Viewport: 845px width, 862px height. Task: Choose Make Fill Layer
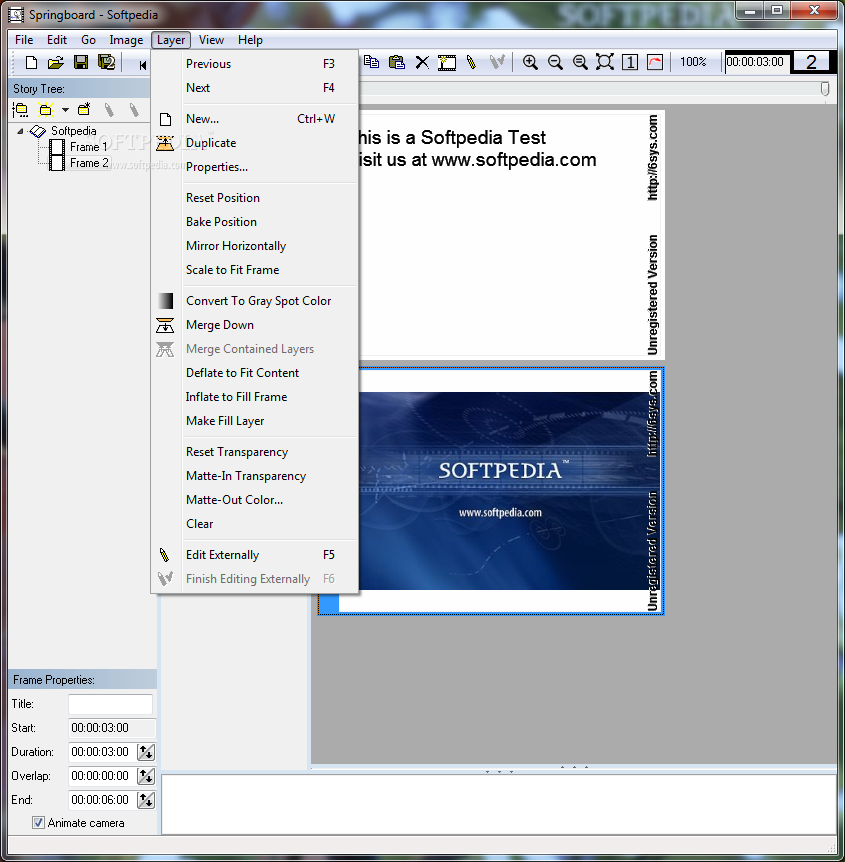tap(255, 421)
